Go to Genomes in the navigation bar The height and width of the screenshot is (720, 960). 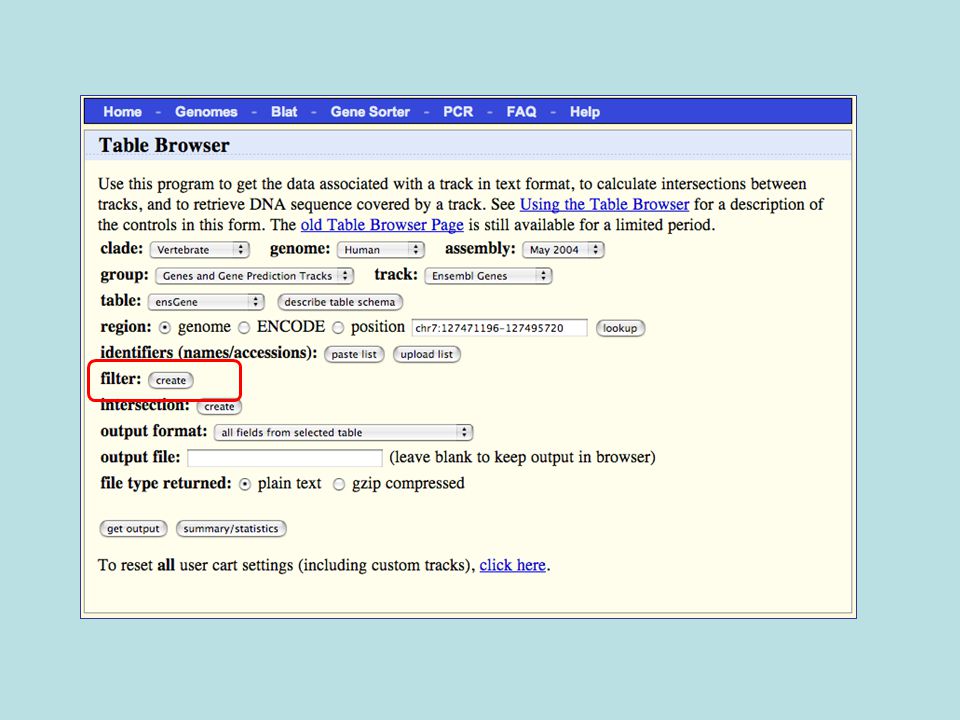[x=206, y=111]
